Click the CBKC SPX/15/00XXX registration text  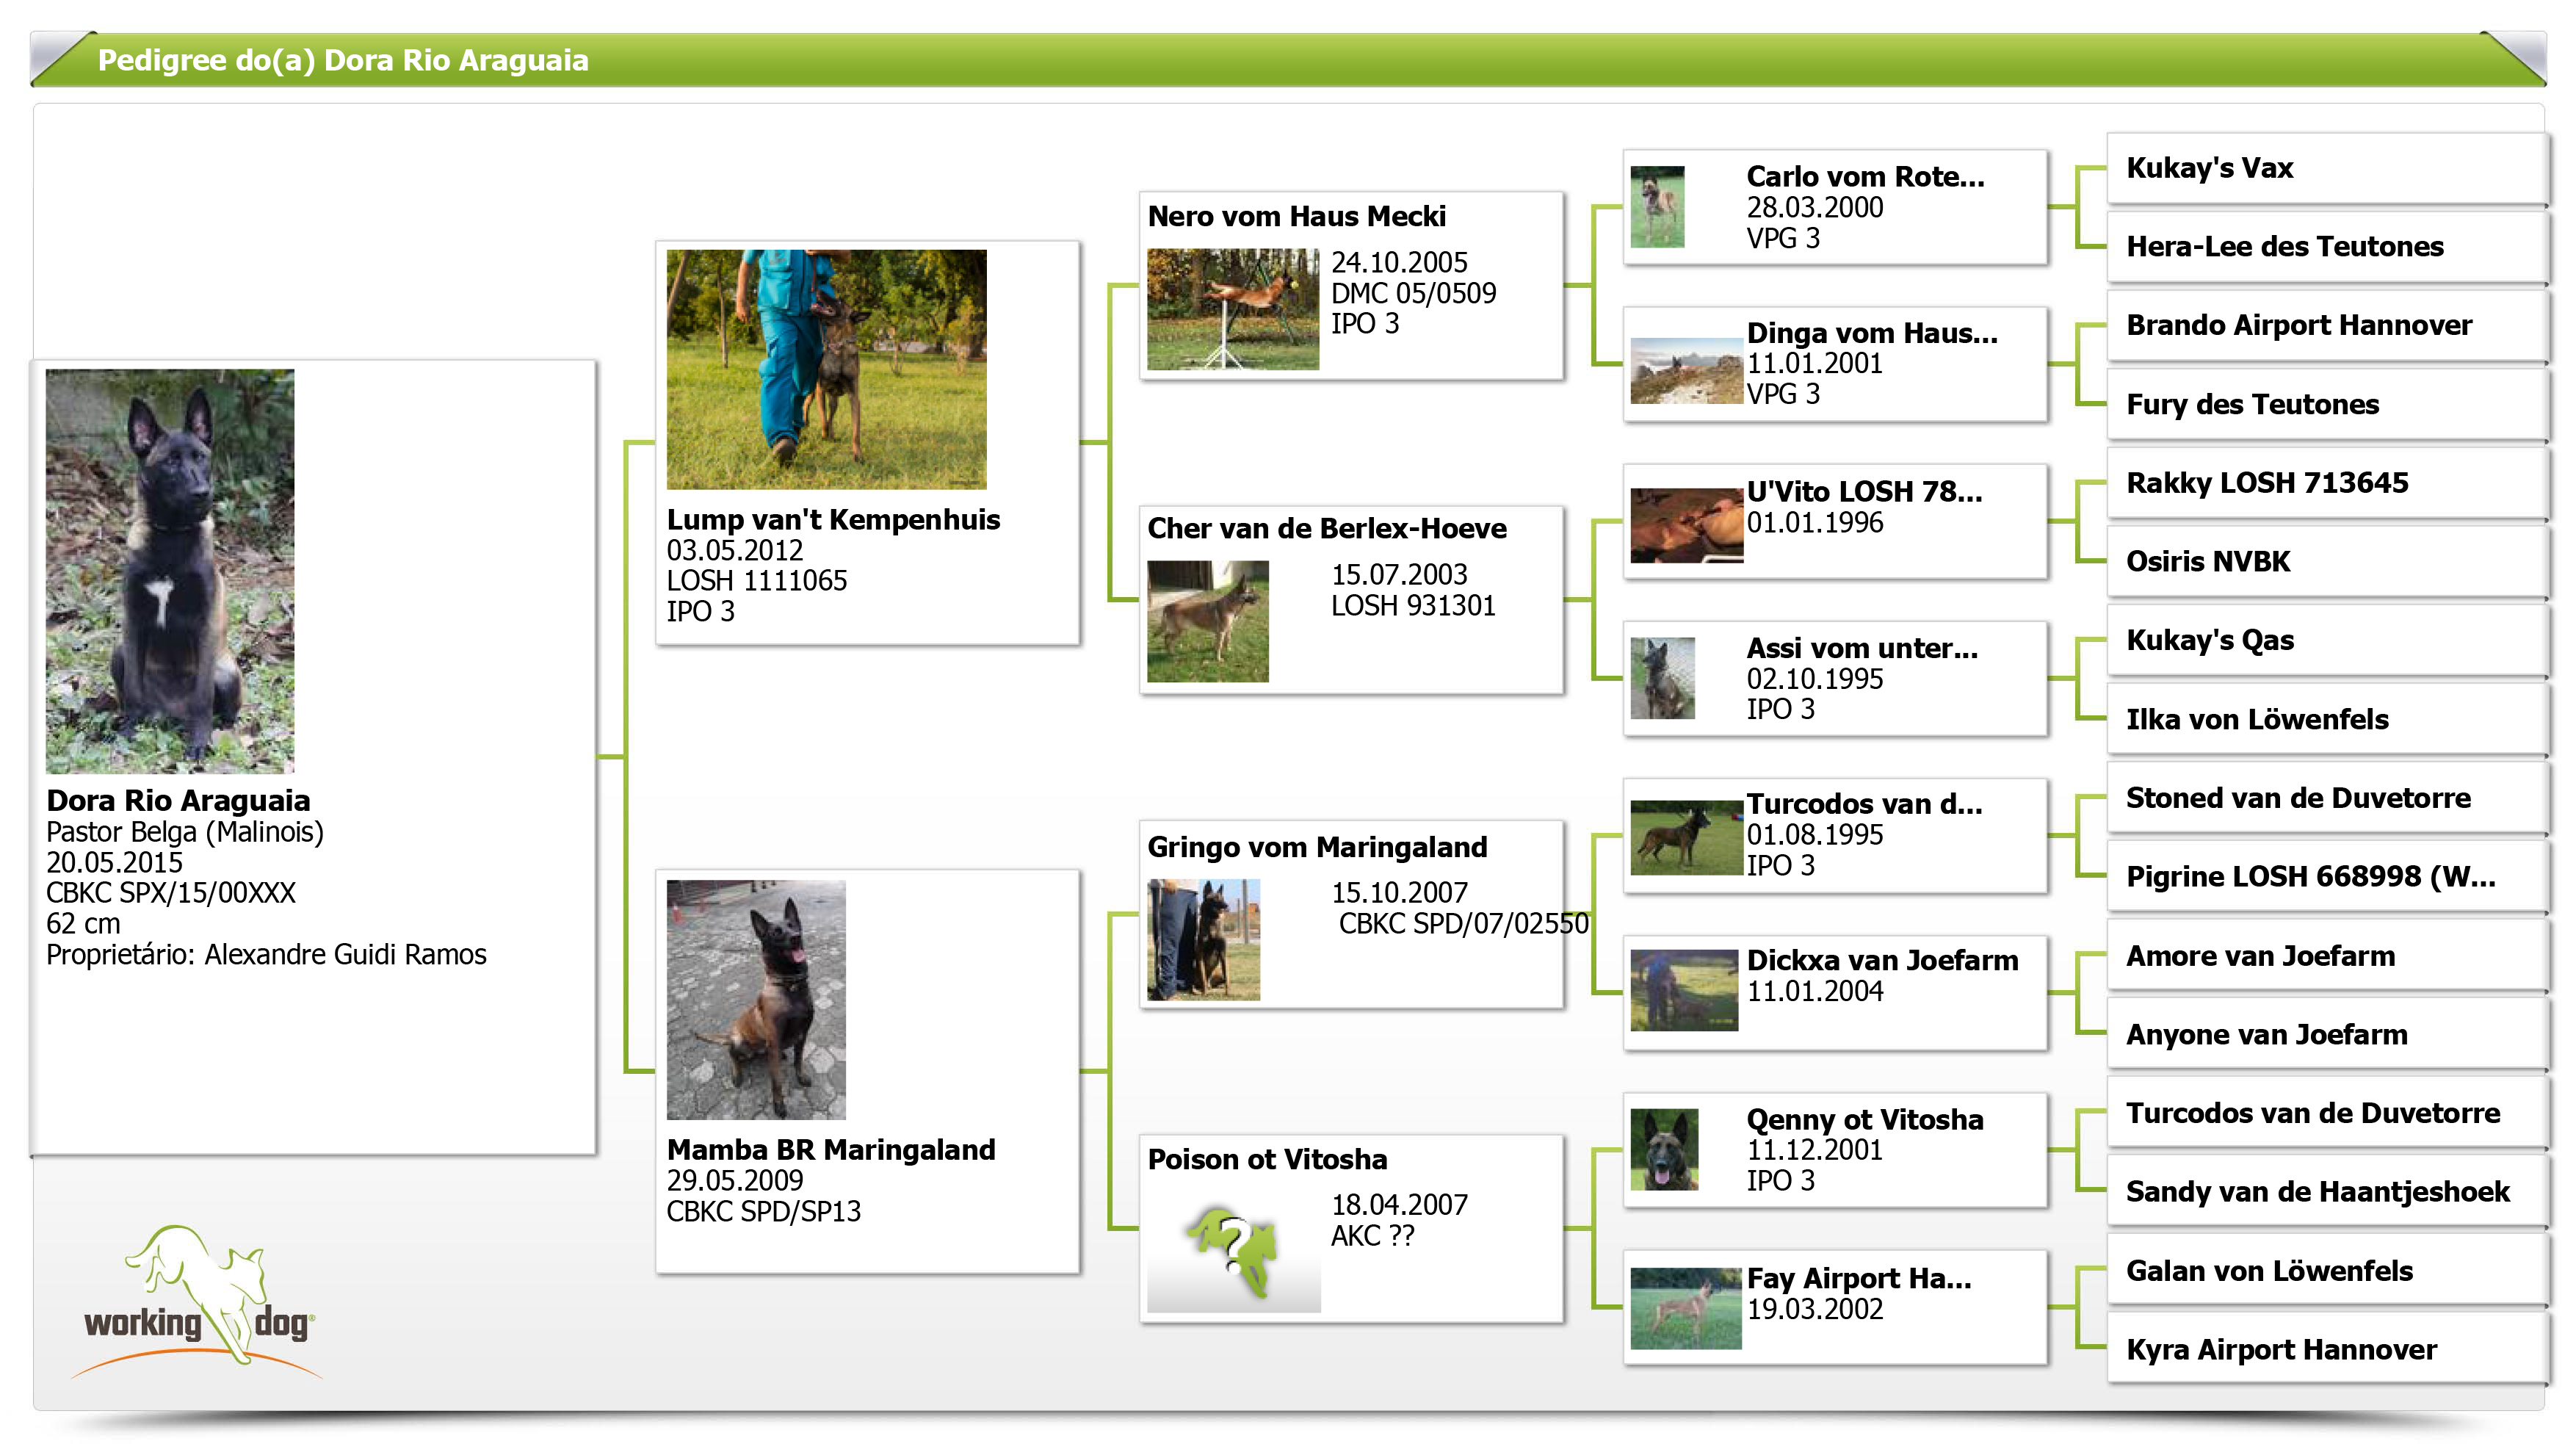(171, 893)
